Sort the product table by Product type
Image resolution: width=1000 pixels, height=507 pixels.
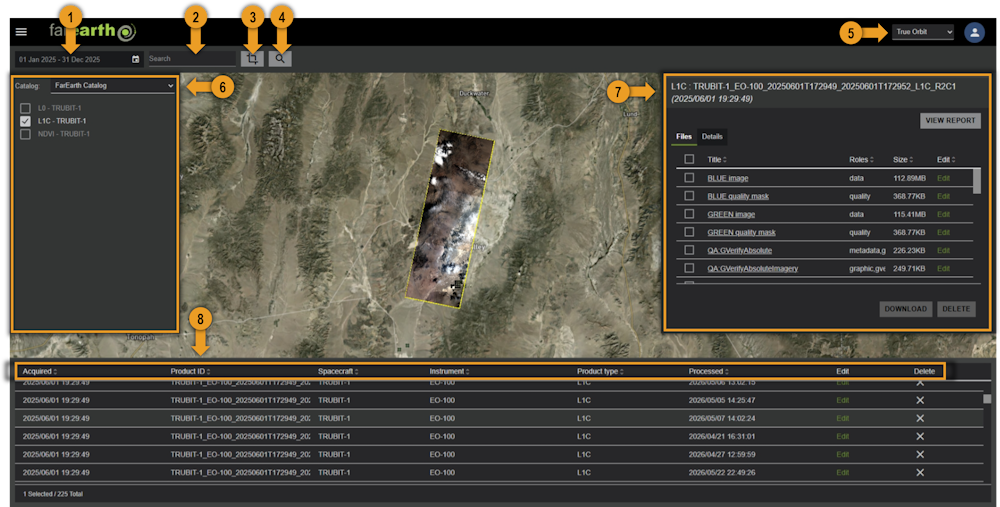600,371
